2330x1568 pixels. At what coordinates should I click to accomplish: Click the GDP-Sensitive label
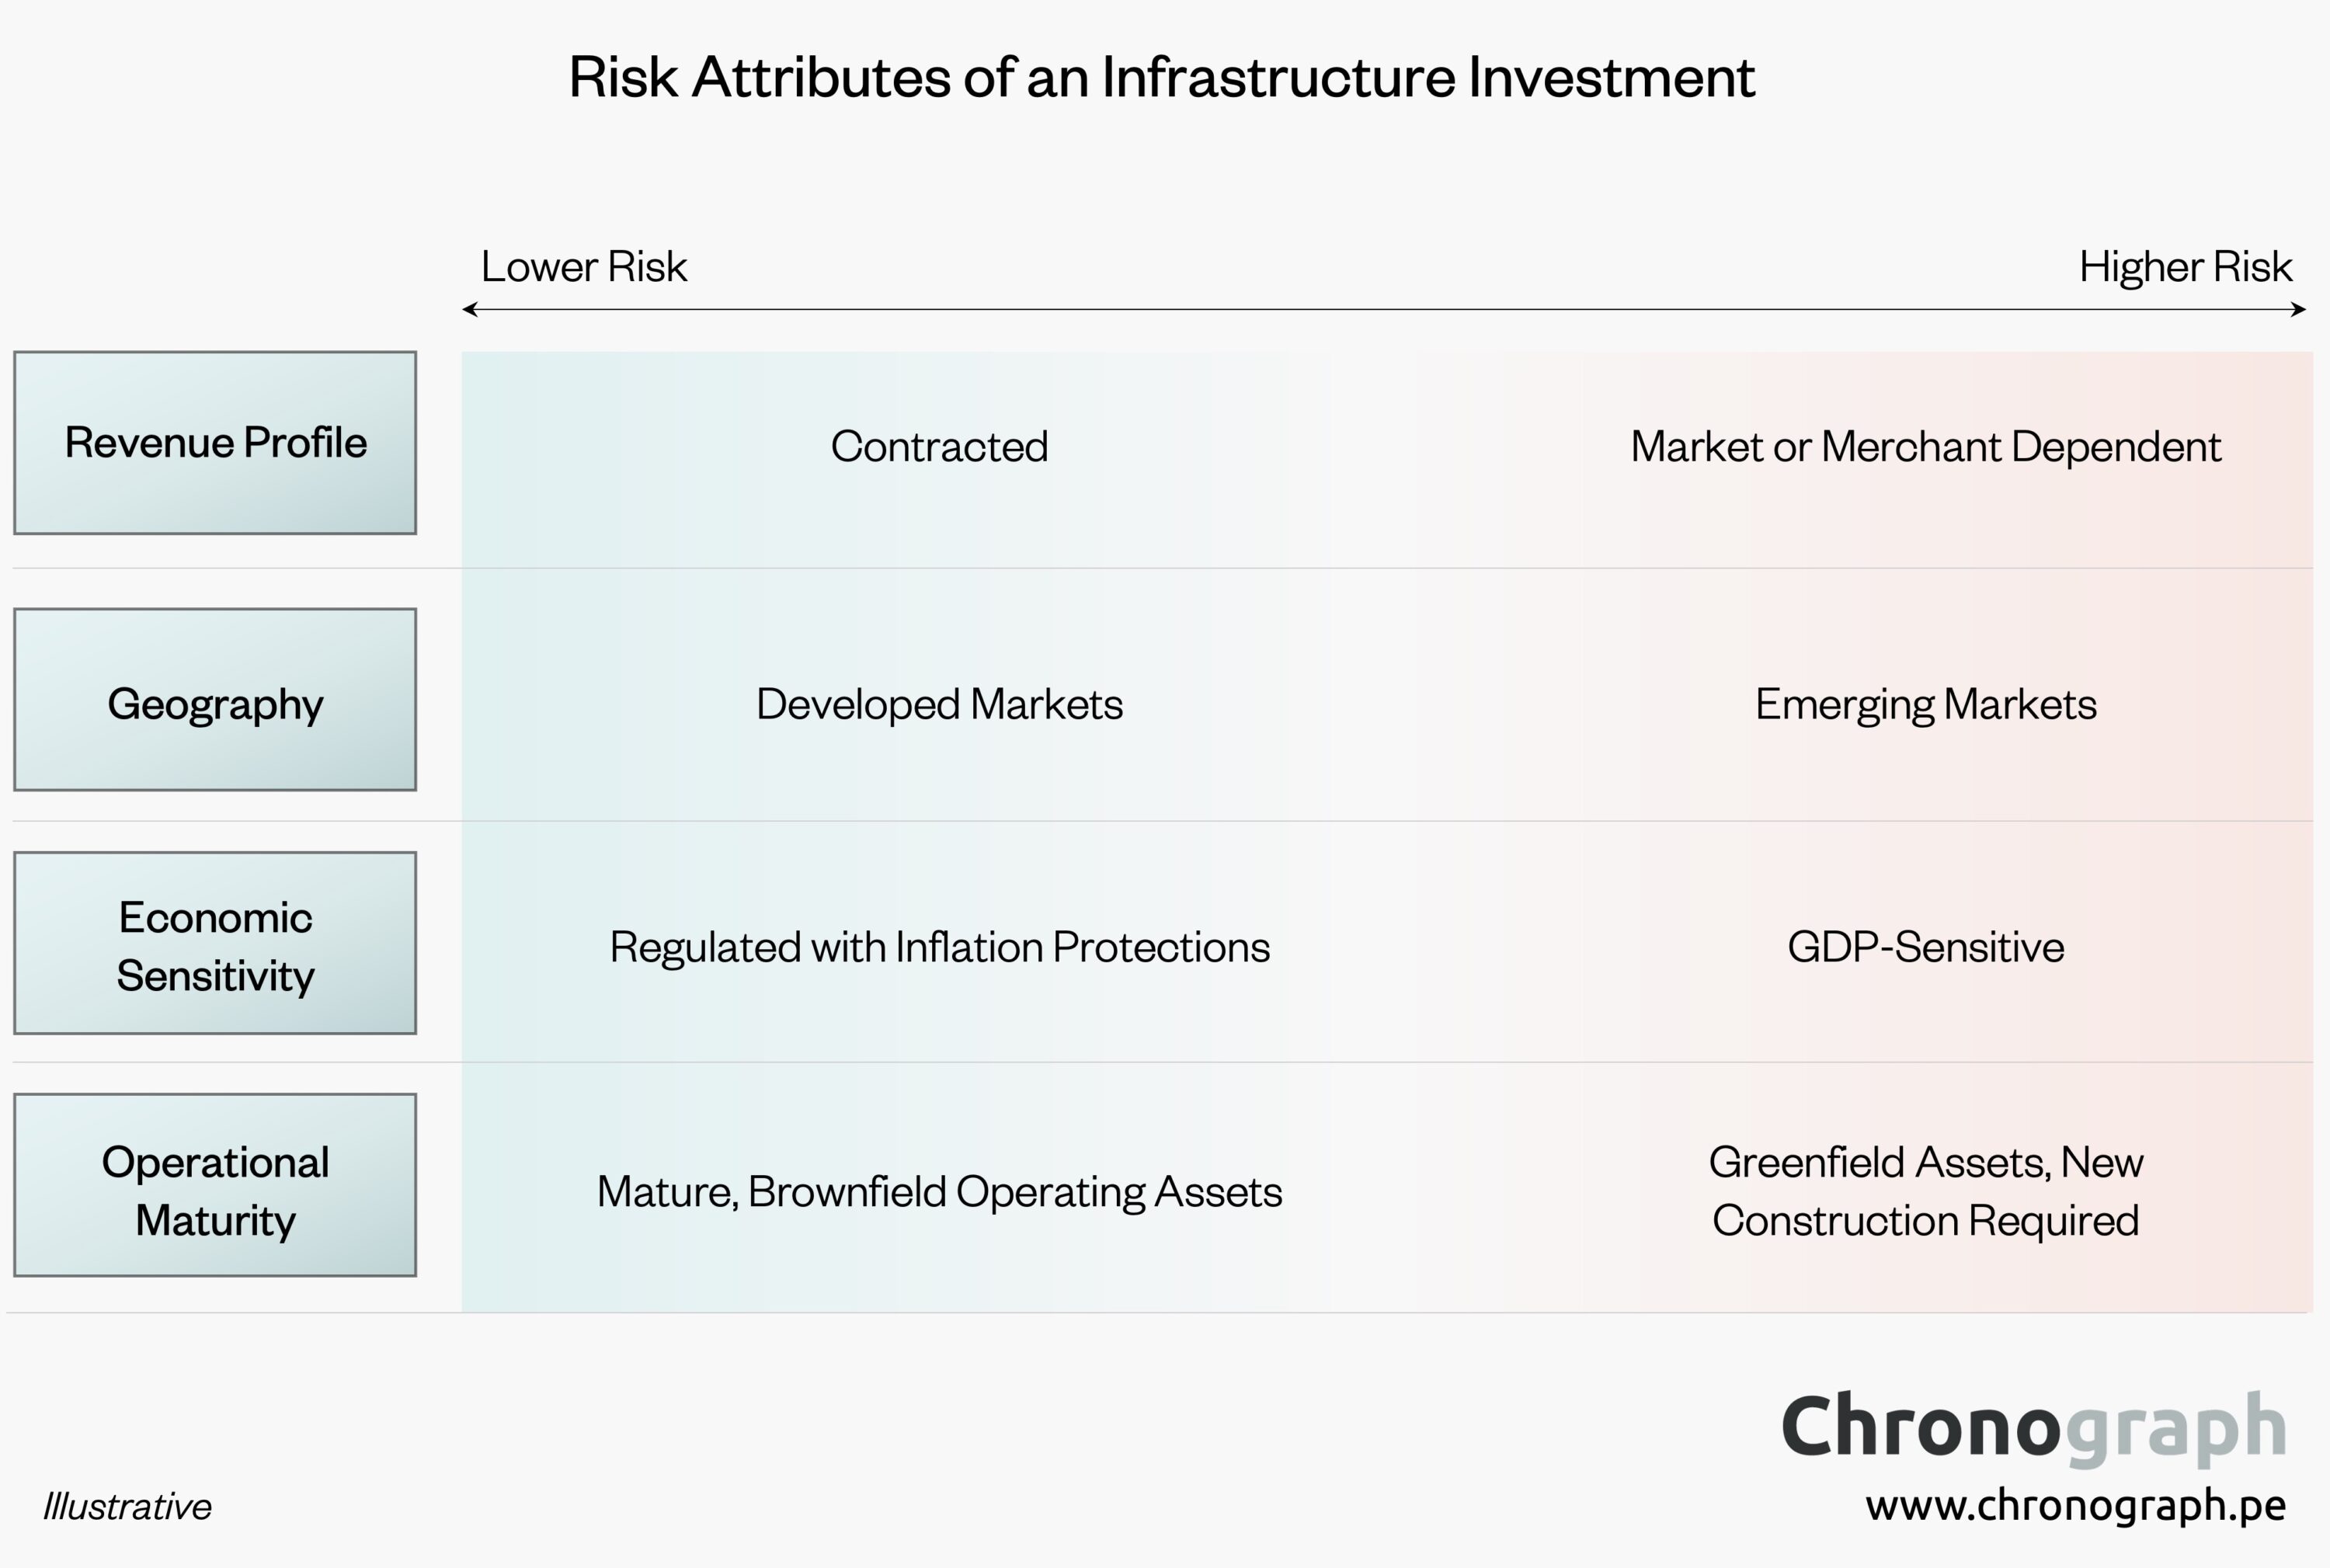1925,947
